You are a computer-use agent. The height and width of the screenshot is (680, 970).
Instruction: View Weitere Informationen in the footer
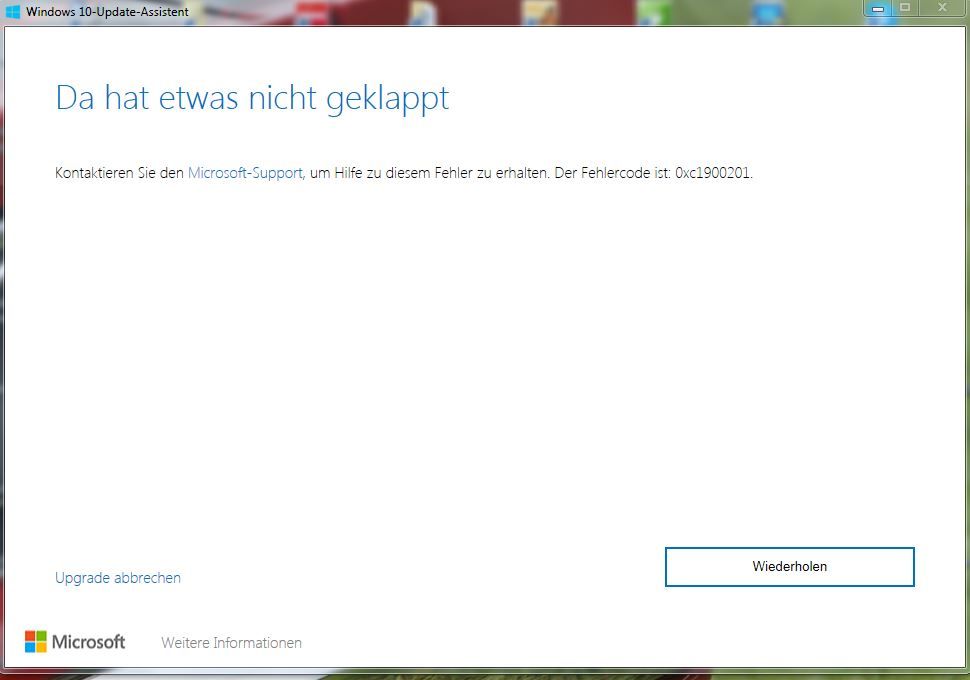(x=231, y=642)
